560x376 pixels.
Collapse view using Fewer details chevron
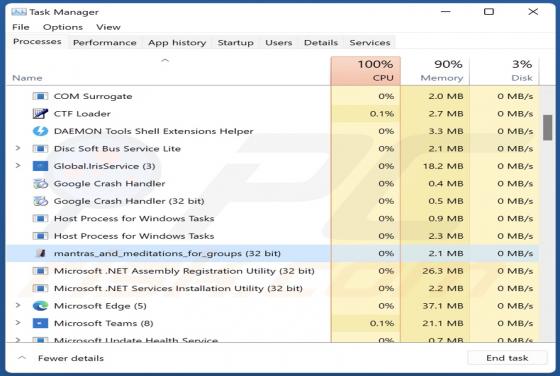pyautogui.click(x=22, y=358)
